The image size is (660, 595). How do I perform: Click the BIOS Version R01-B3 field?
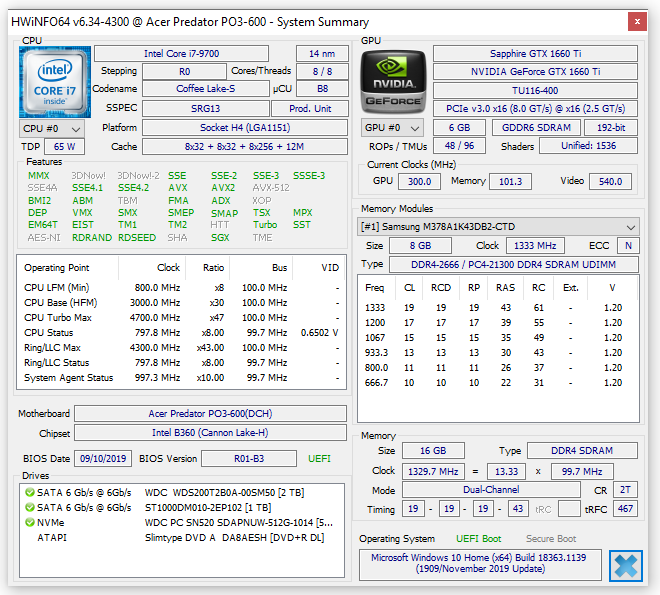[x=249, y=459]
